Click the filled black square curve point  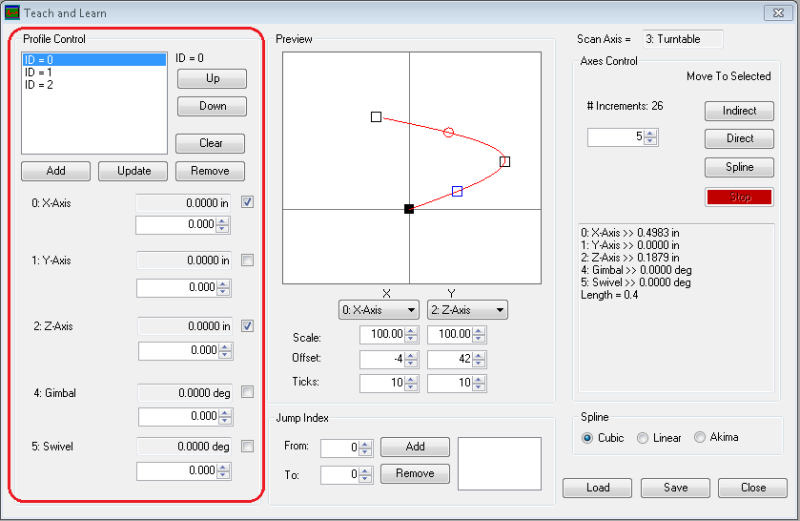click(x=409, y=208)
